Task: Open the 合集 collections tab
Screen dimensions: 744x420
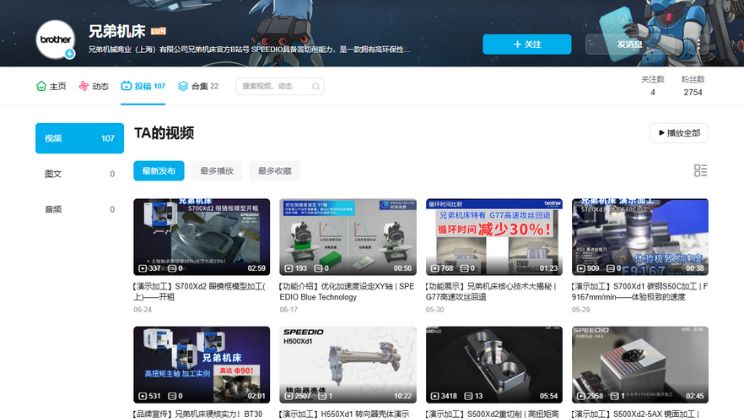Action: click(x=198, y=86)
